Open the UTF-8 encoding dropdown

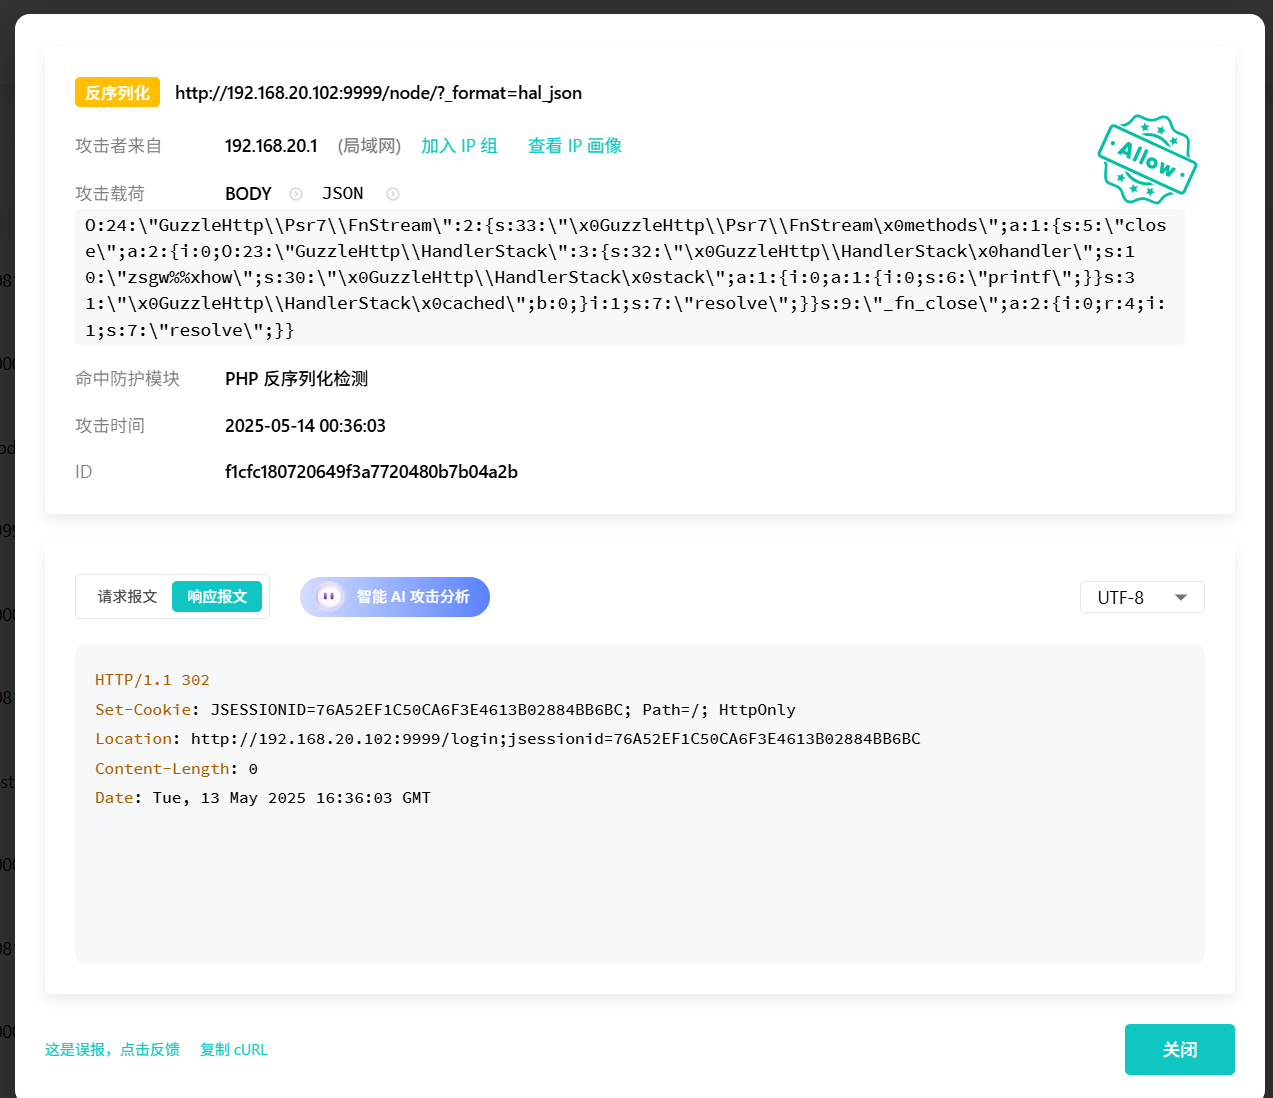1141,597
